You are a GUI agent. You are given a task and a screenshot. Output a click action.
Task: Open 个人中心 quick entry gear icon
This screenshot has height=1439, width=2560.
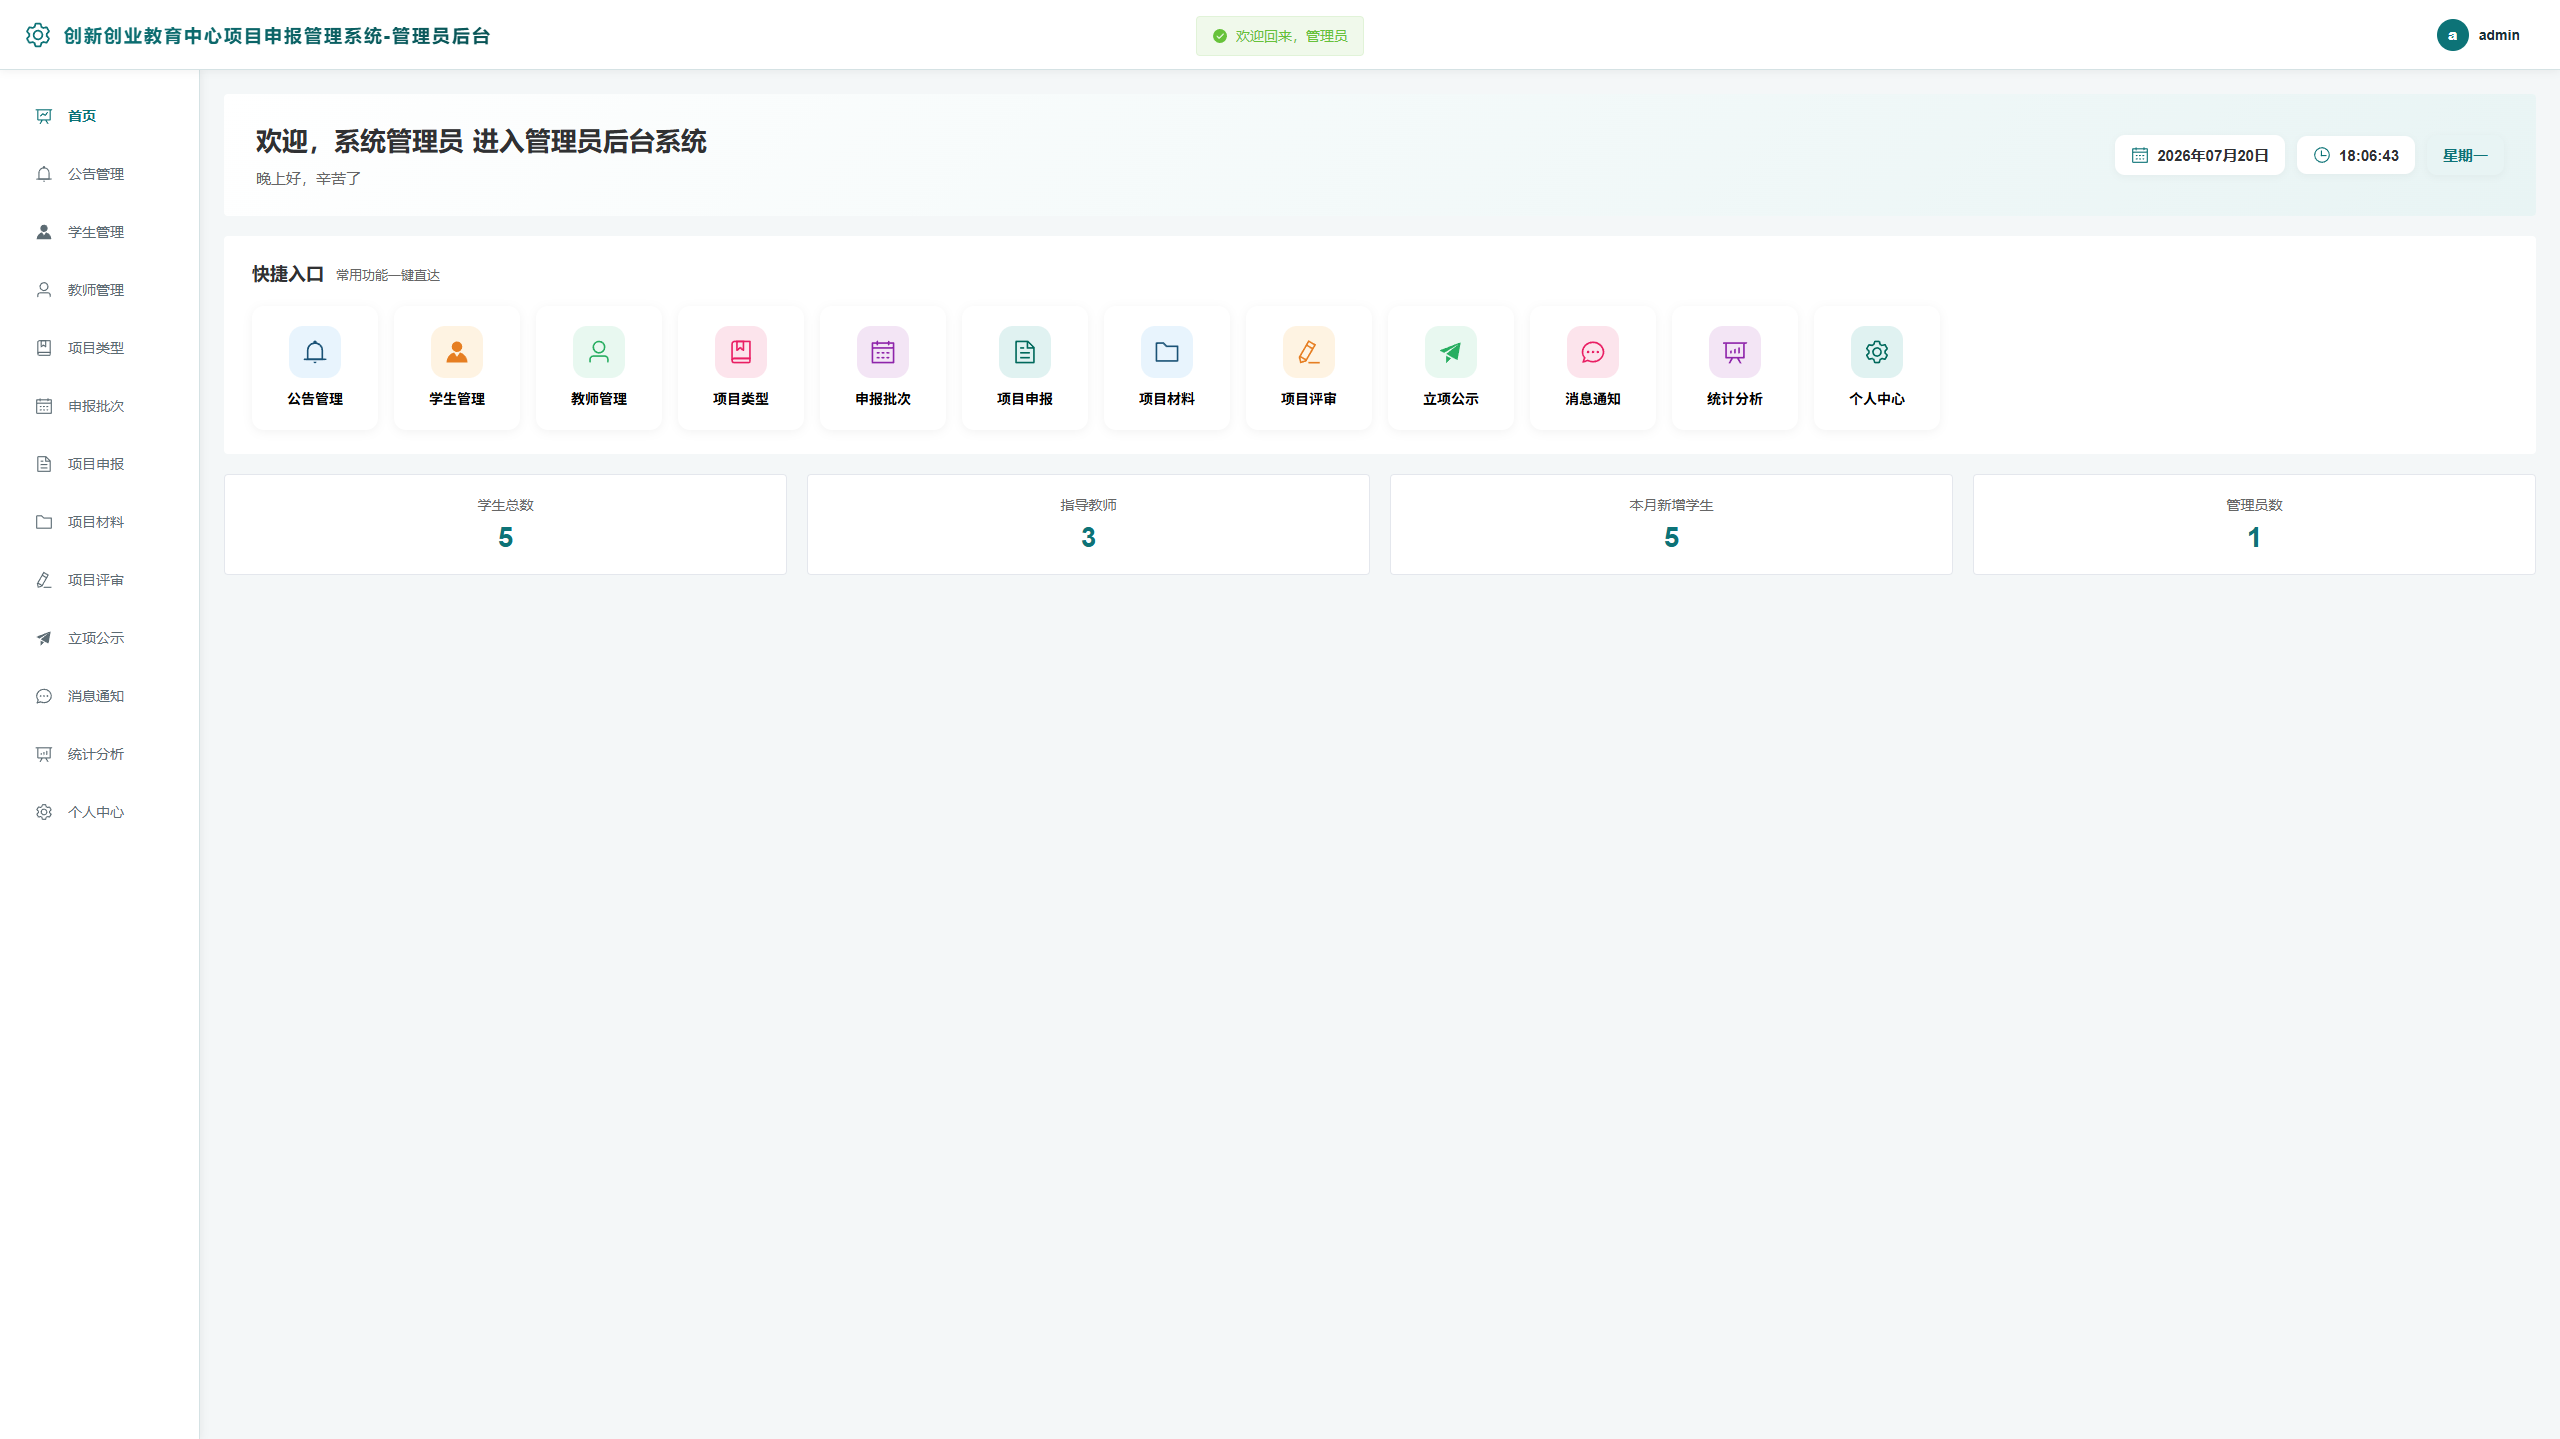coord(1877,352)
